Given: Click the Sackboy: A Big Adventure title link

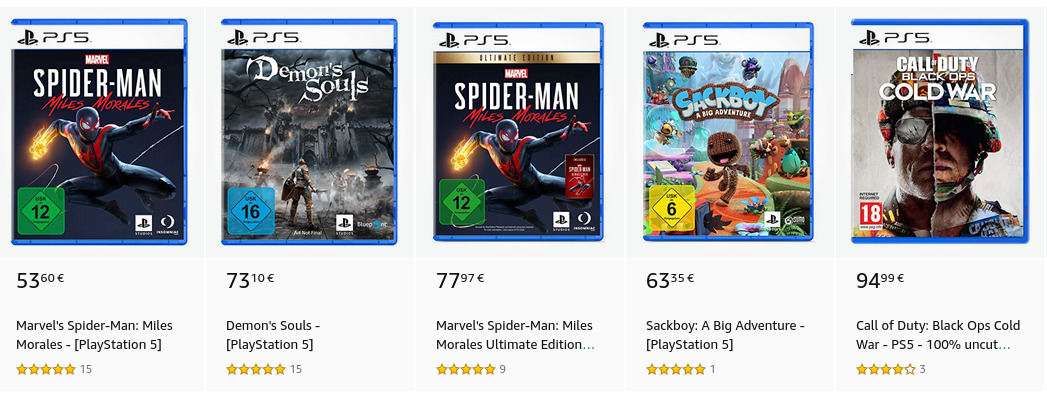Looking at the screenshot, I should pos(725,335).
